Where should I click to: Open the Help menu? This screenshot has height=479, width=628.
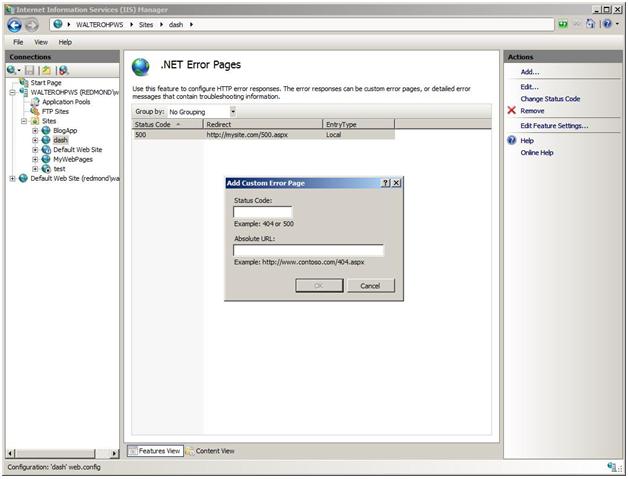65,42
